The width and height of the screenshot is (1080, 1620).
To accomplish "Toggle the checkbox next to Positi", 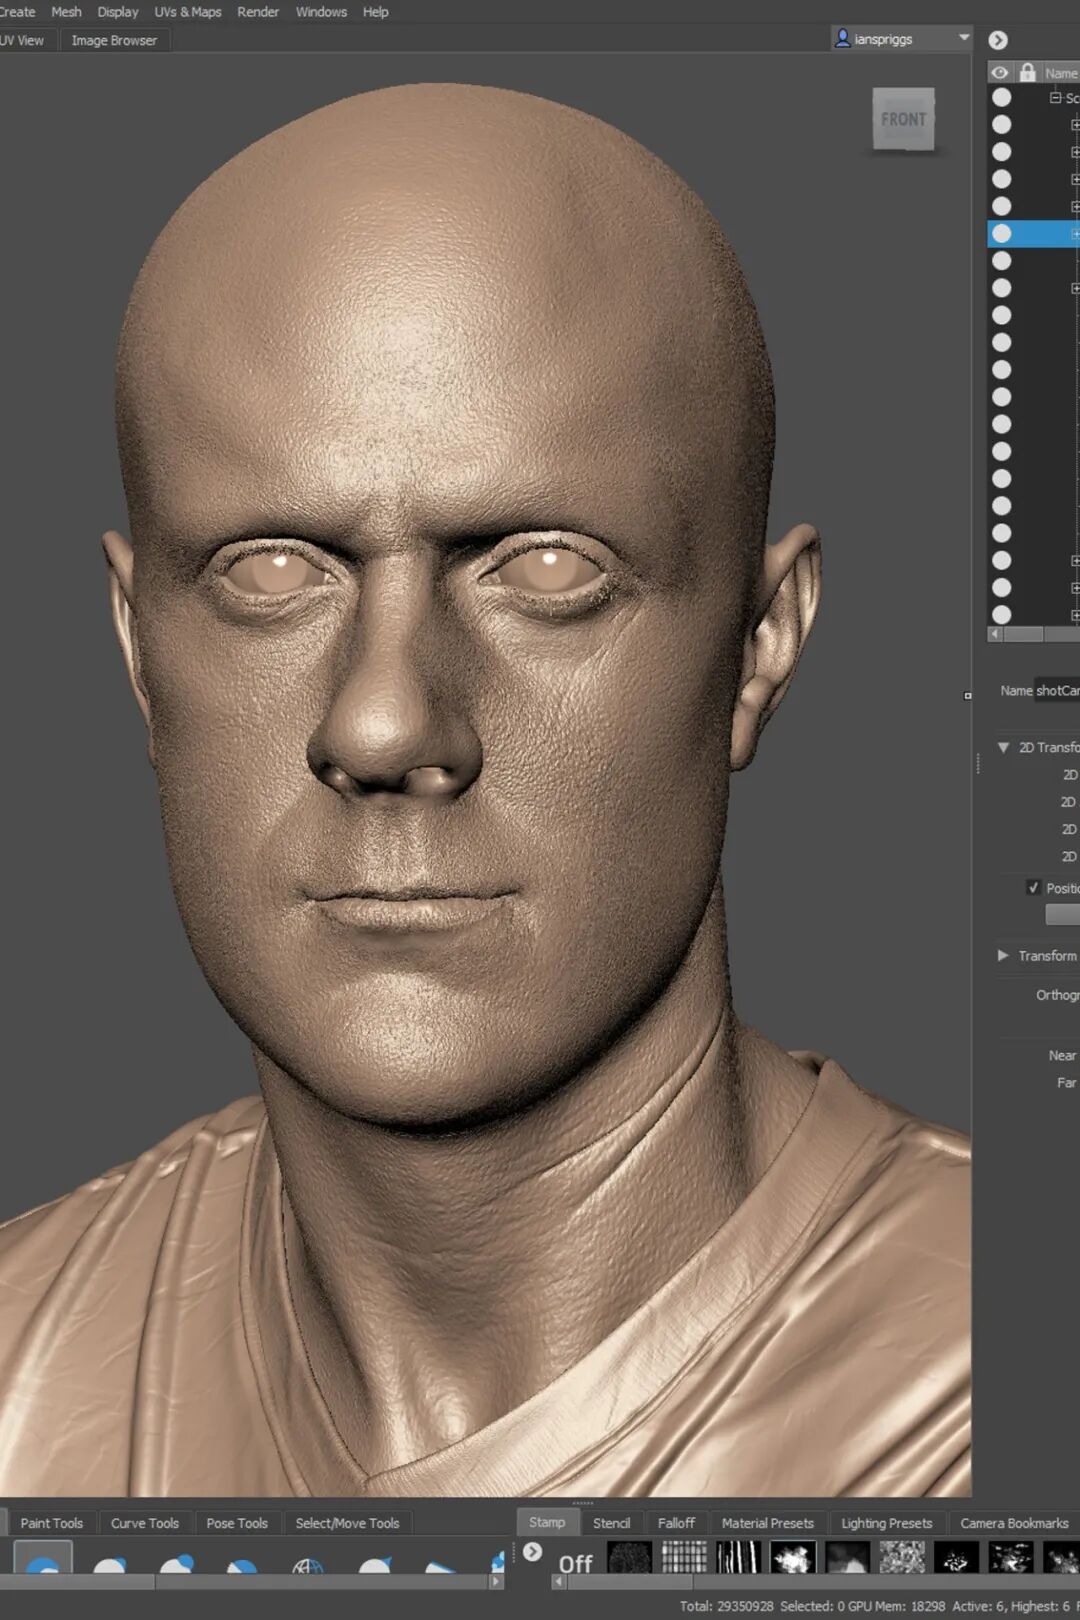I will pyautogui.click(x=1033, y=887).
